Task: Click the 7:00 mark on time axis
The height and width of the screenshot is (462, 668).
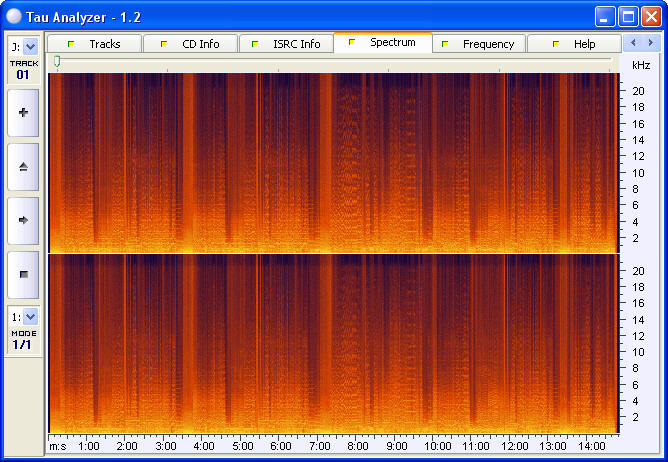Action: coord(319,446)
